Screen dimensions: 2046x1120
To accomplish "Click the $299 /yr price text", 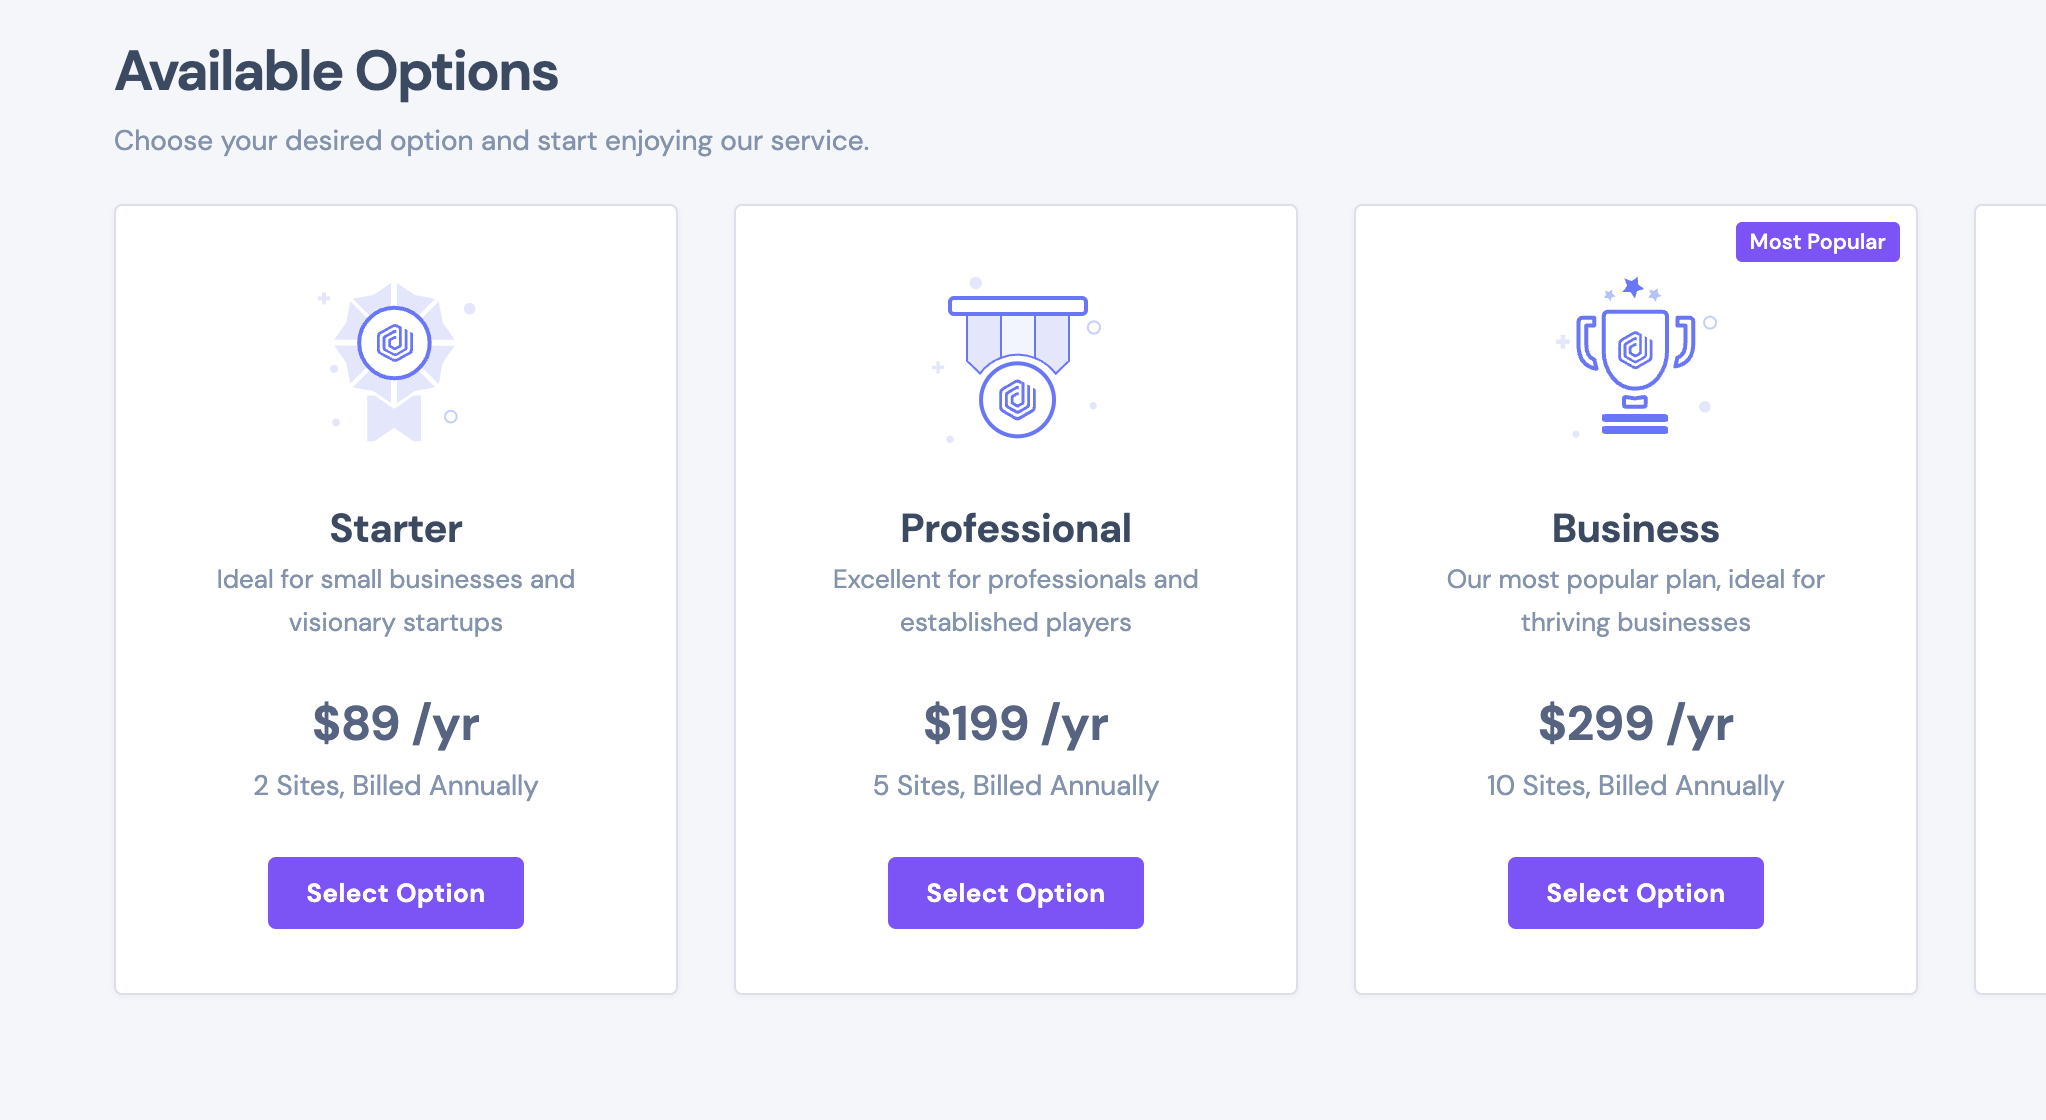I will (1636, 722).
